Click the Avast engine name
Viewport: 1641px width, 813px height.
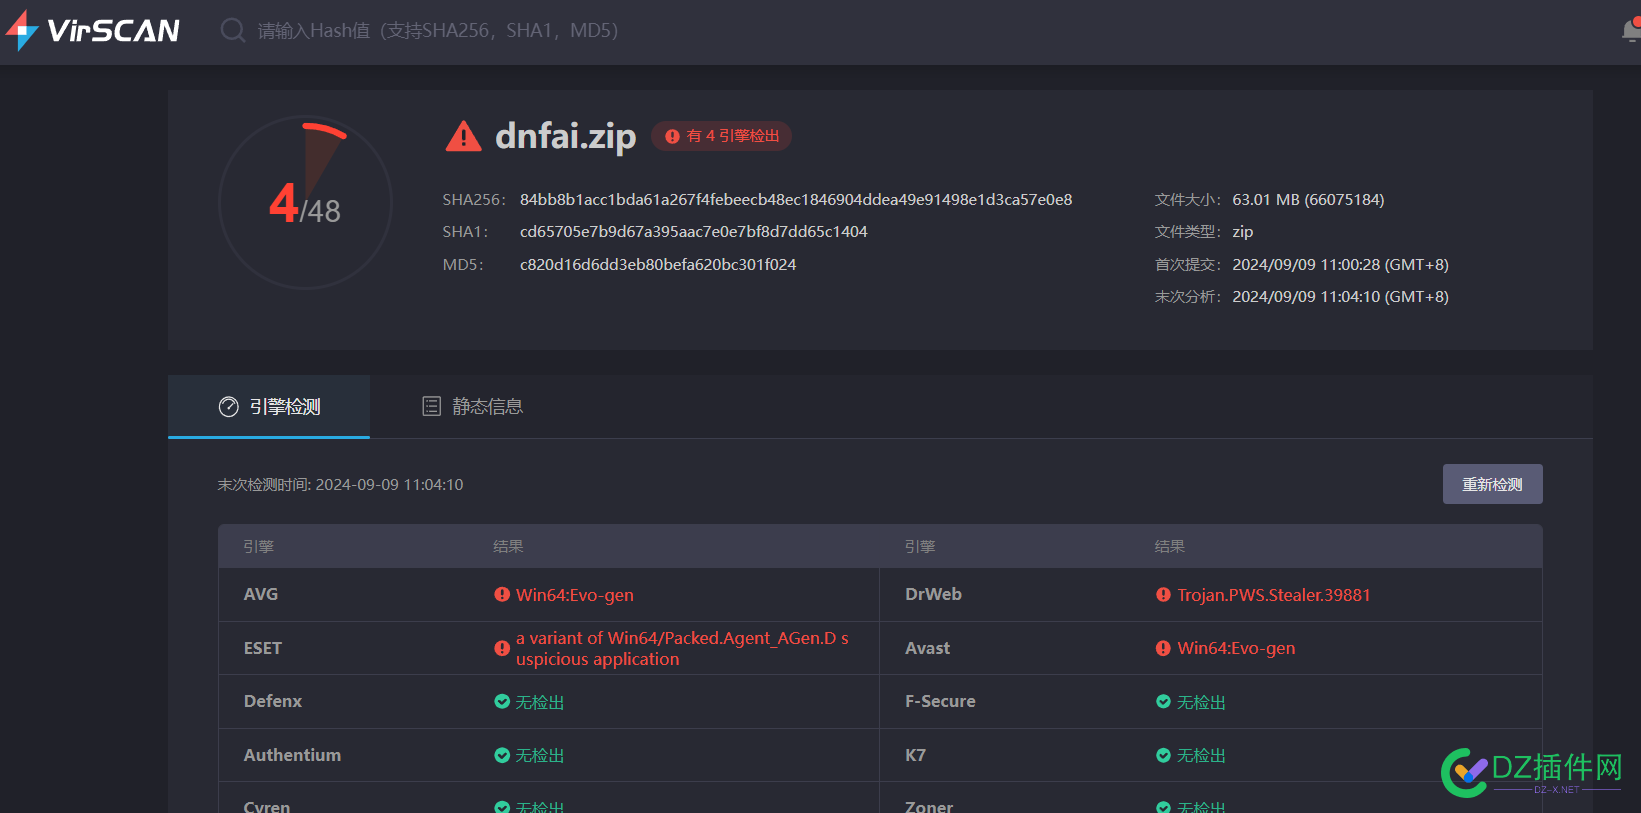(927, 648)
